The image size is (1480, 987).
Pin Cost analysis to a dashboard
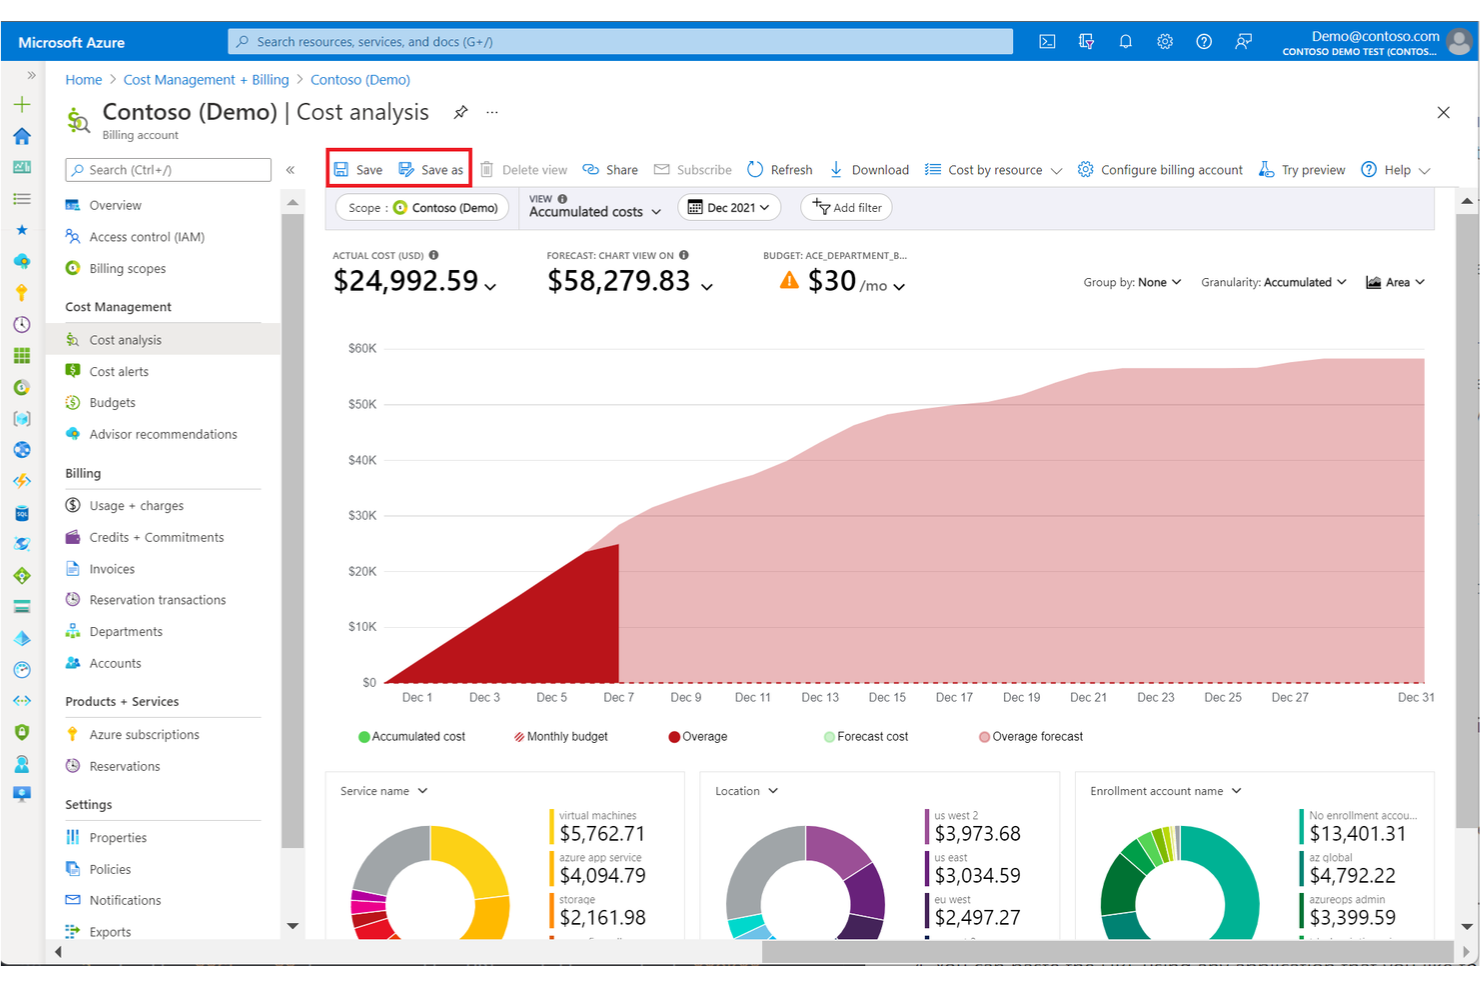[x=460, y=112]
